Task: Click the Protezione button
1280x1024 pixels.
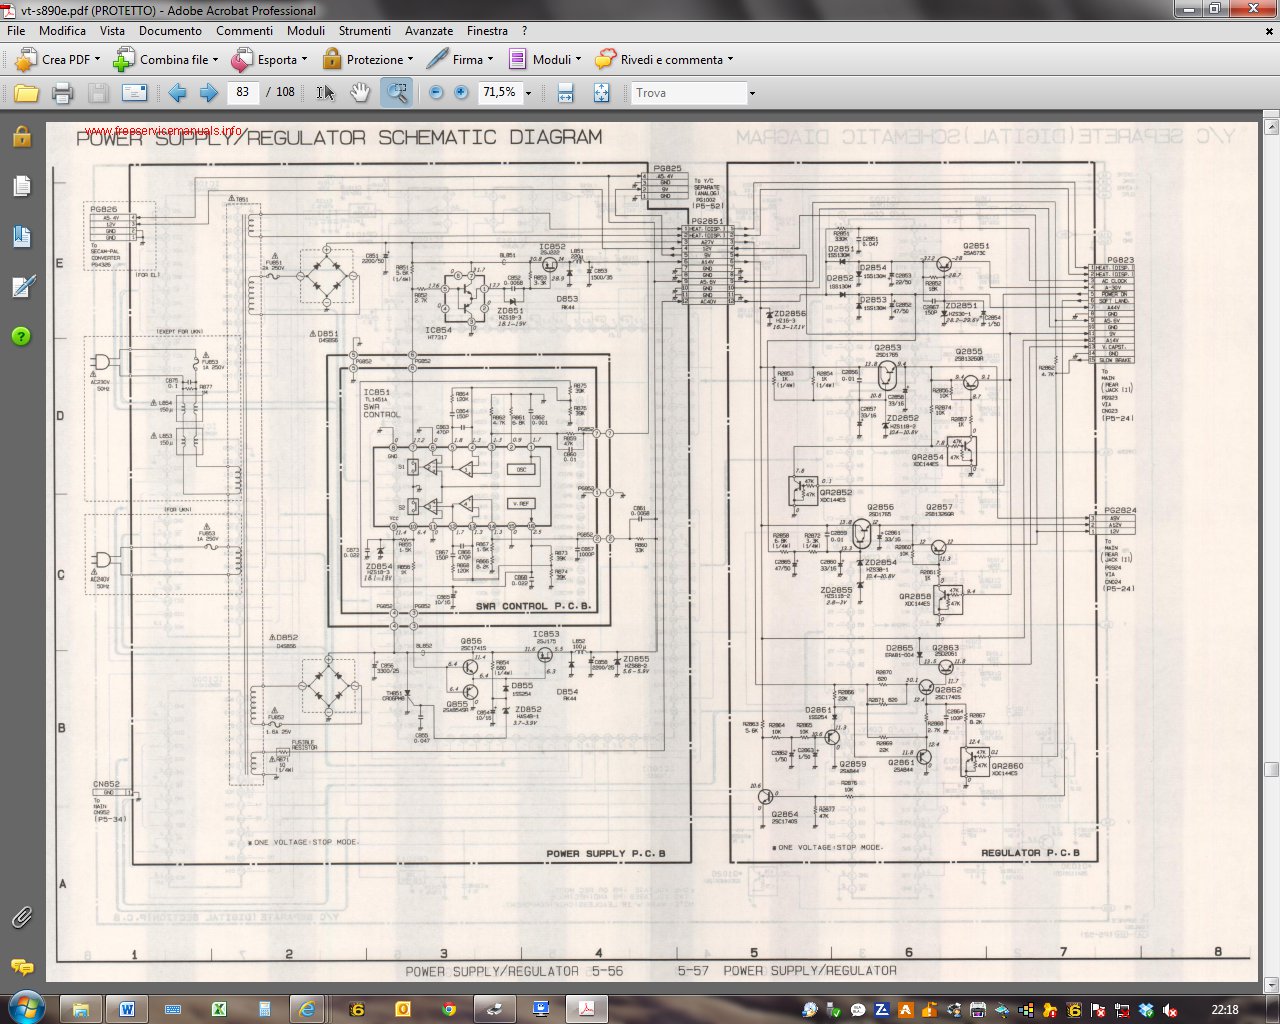Action: click(x=367, y=60)
